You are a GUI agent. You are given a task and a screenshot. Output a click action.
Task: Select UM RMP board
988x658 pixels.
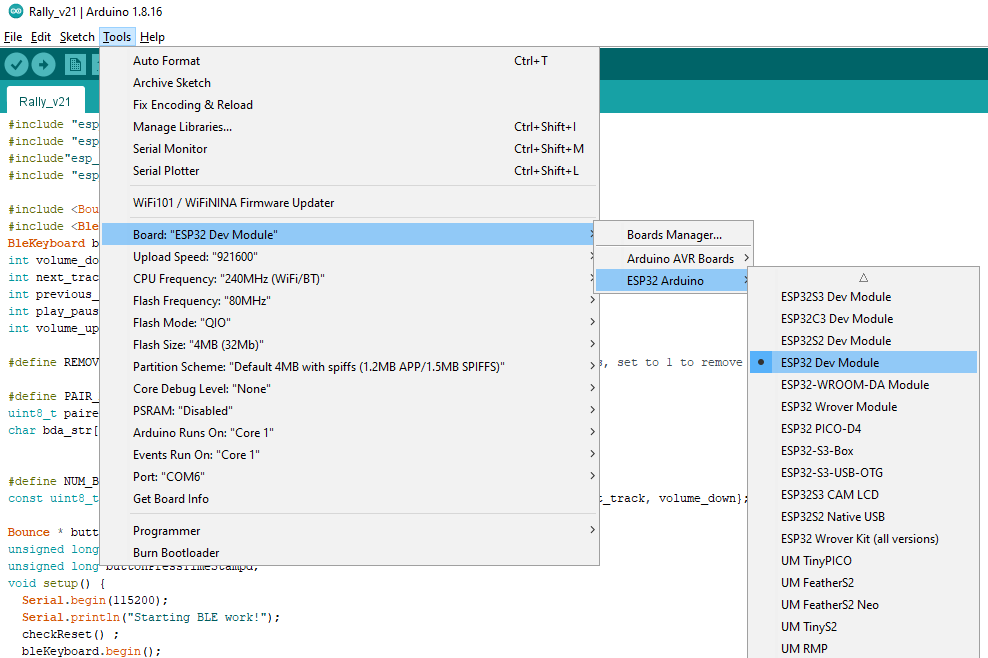click(x=863, y=649)
